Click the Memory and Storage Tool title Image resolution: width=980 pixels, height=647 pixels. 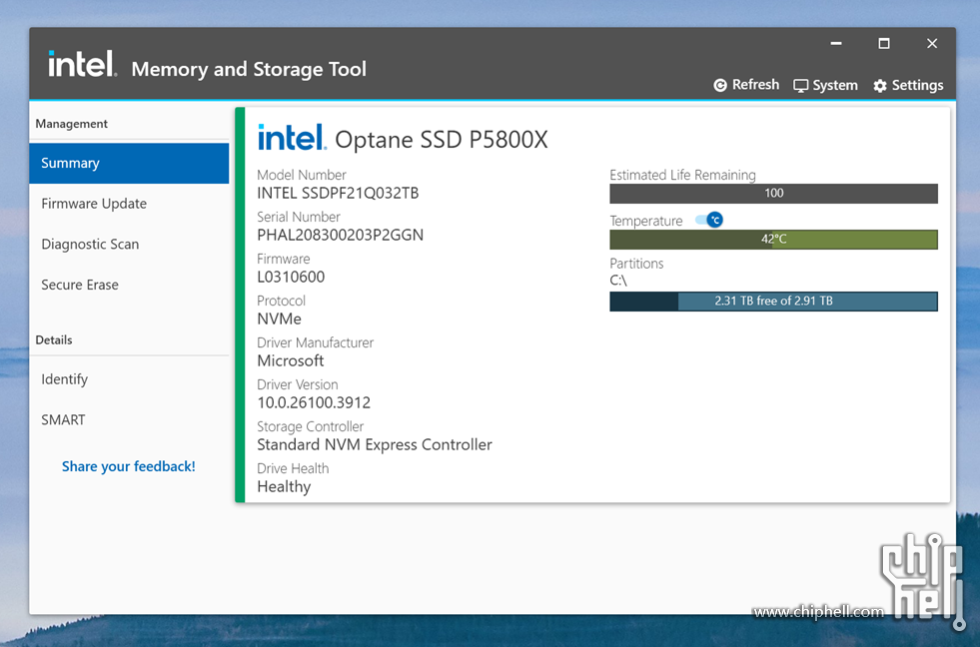coord(249,69)
